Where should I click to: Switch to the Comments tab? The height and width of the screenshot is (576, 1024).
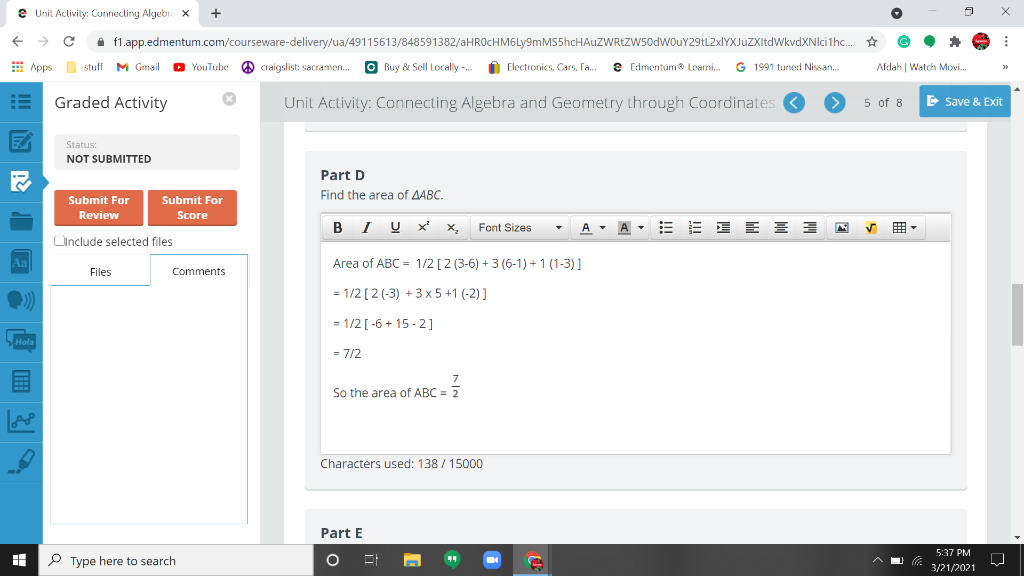tap(198, 271)
